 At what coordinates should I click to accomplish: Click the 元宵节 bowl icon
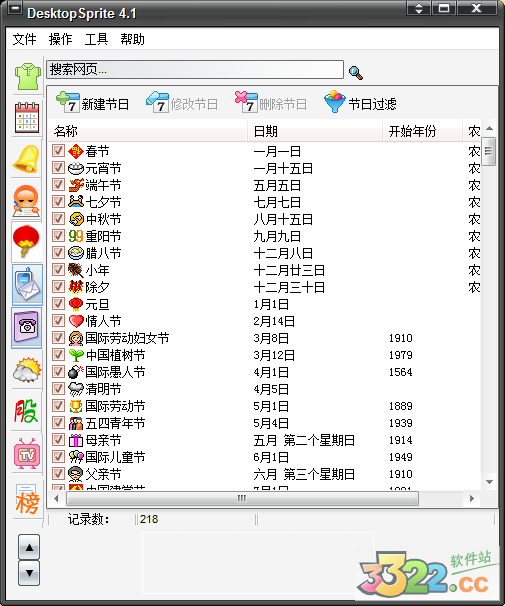(x=76, y=168)
